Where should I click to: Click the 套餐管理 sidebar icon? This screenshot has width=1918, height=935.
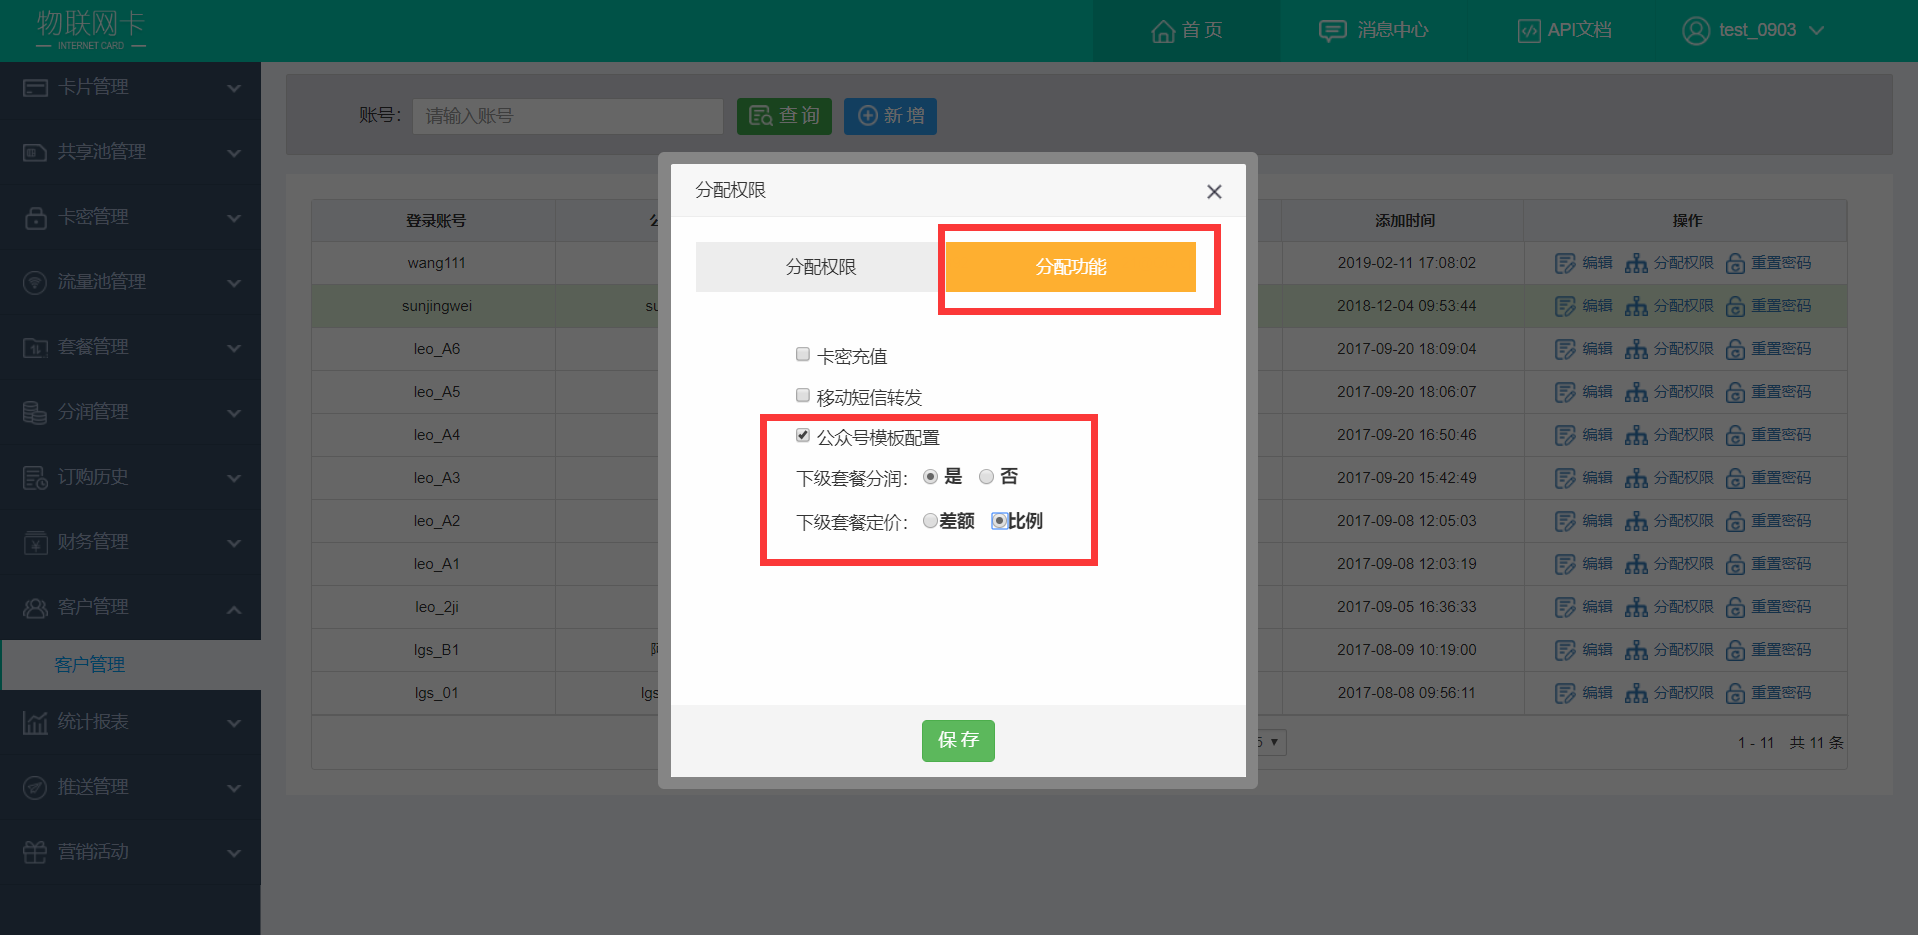click(x=35, y=348)
